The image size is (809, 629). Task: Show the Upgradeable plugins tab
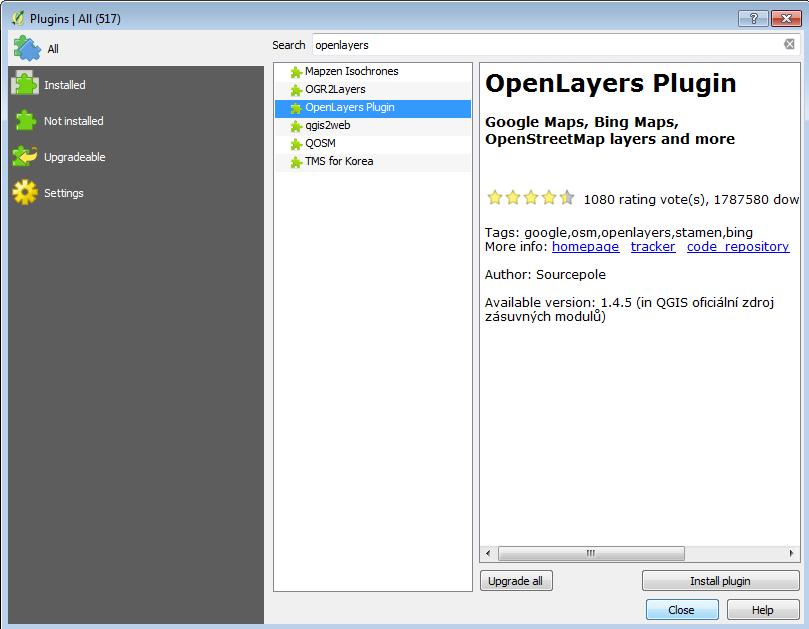click(x=136, y=157)
